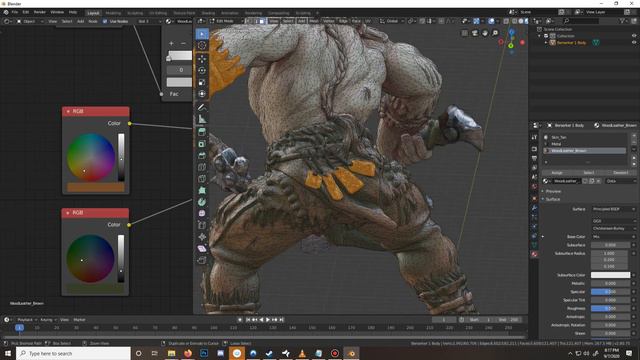Open the Mesh menu in viewport header
The width and height of the screenshot is (640, 360).
[314, 21]
